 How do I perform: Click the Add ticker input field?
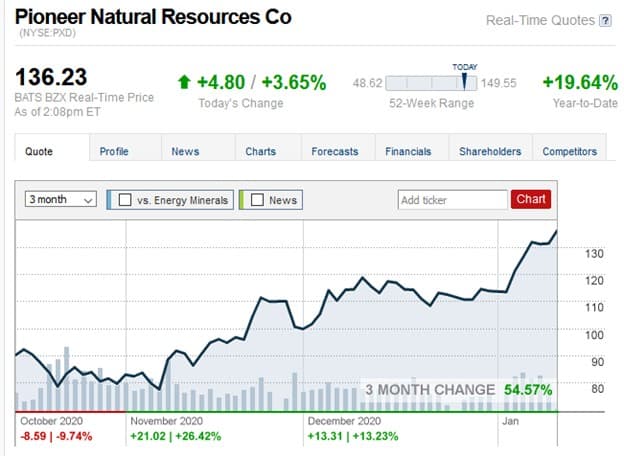[453, 200]
